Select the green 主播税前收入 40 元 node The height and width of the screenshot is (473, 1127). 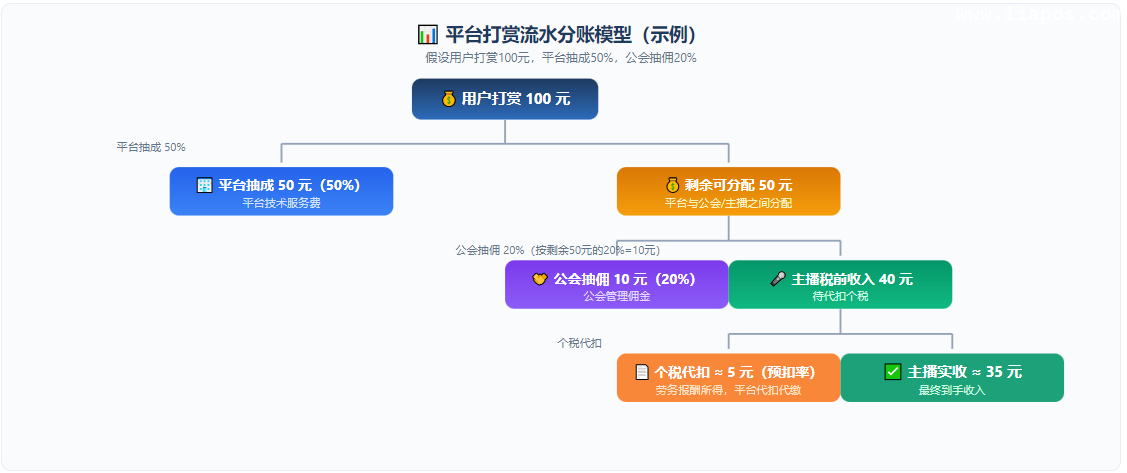tap(840, 285)
